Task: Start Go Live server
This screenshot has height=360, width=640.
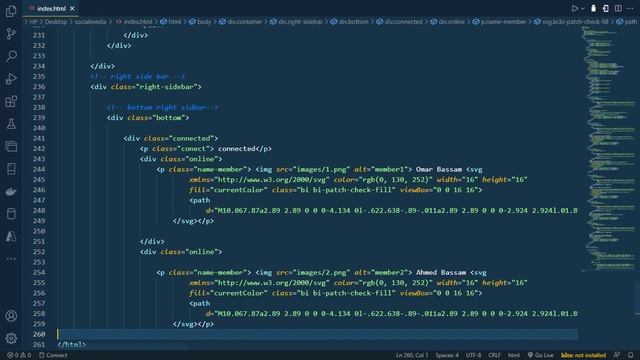Action: [x=540, y=355]
